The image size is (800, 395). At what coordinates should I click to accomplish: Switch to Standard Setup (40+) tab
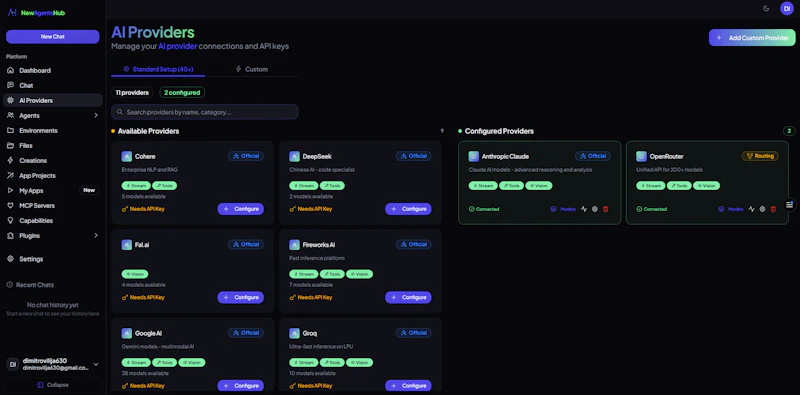pyautogui.click(x=158, y=69)
